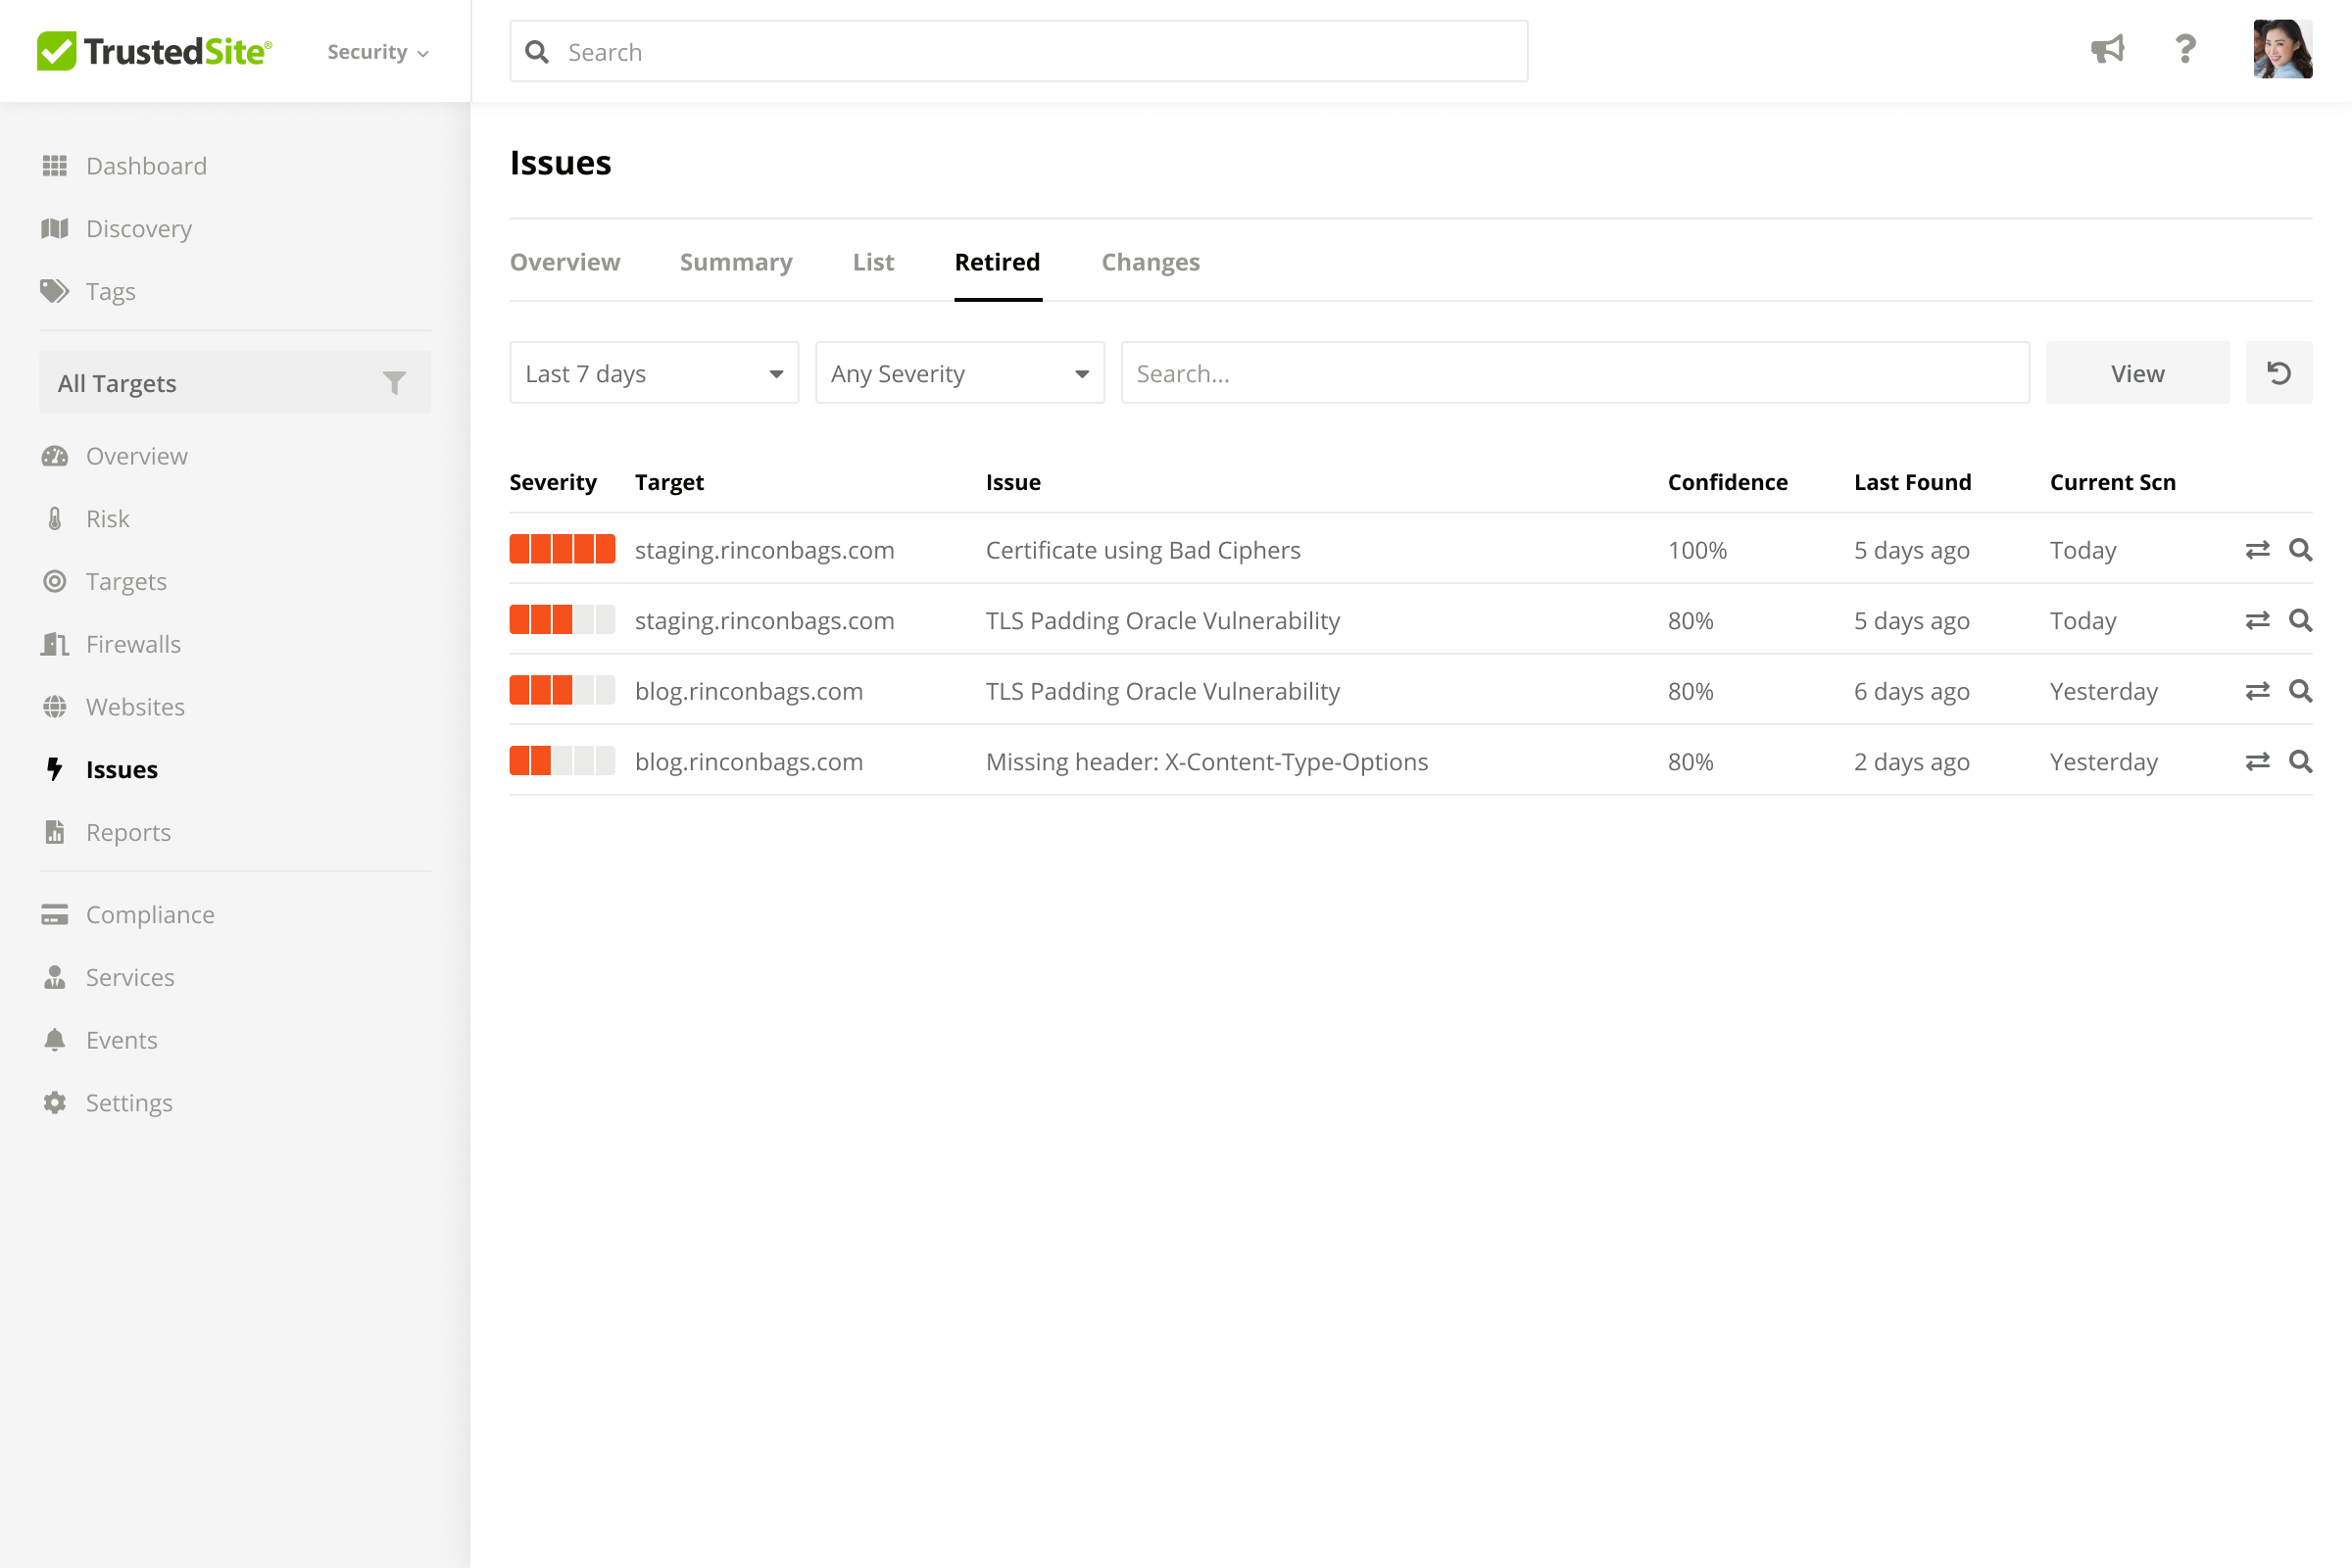Open Discovery map in sidebar

[x=138, y=229]
